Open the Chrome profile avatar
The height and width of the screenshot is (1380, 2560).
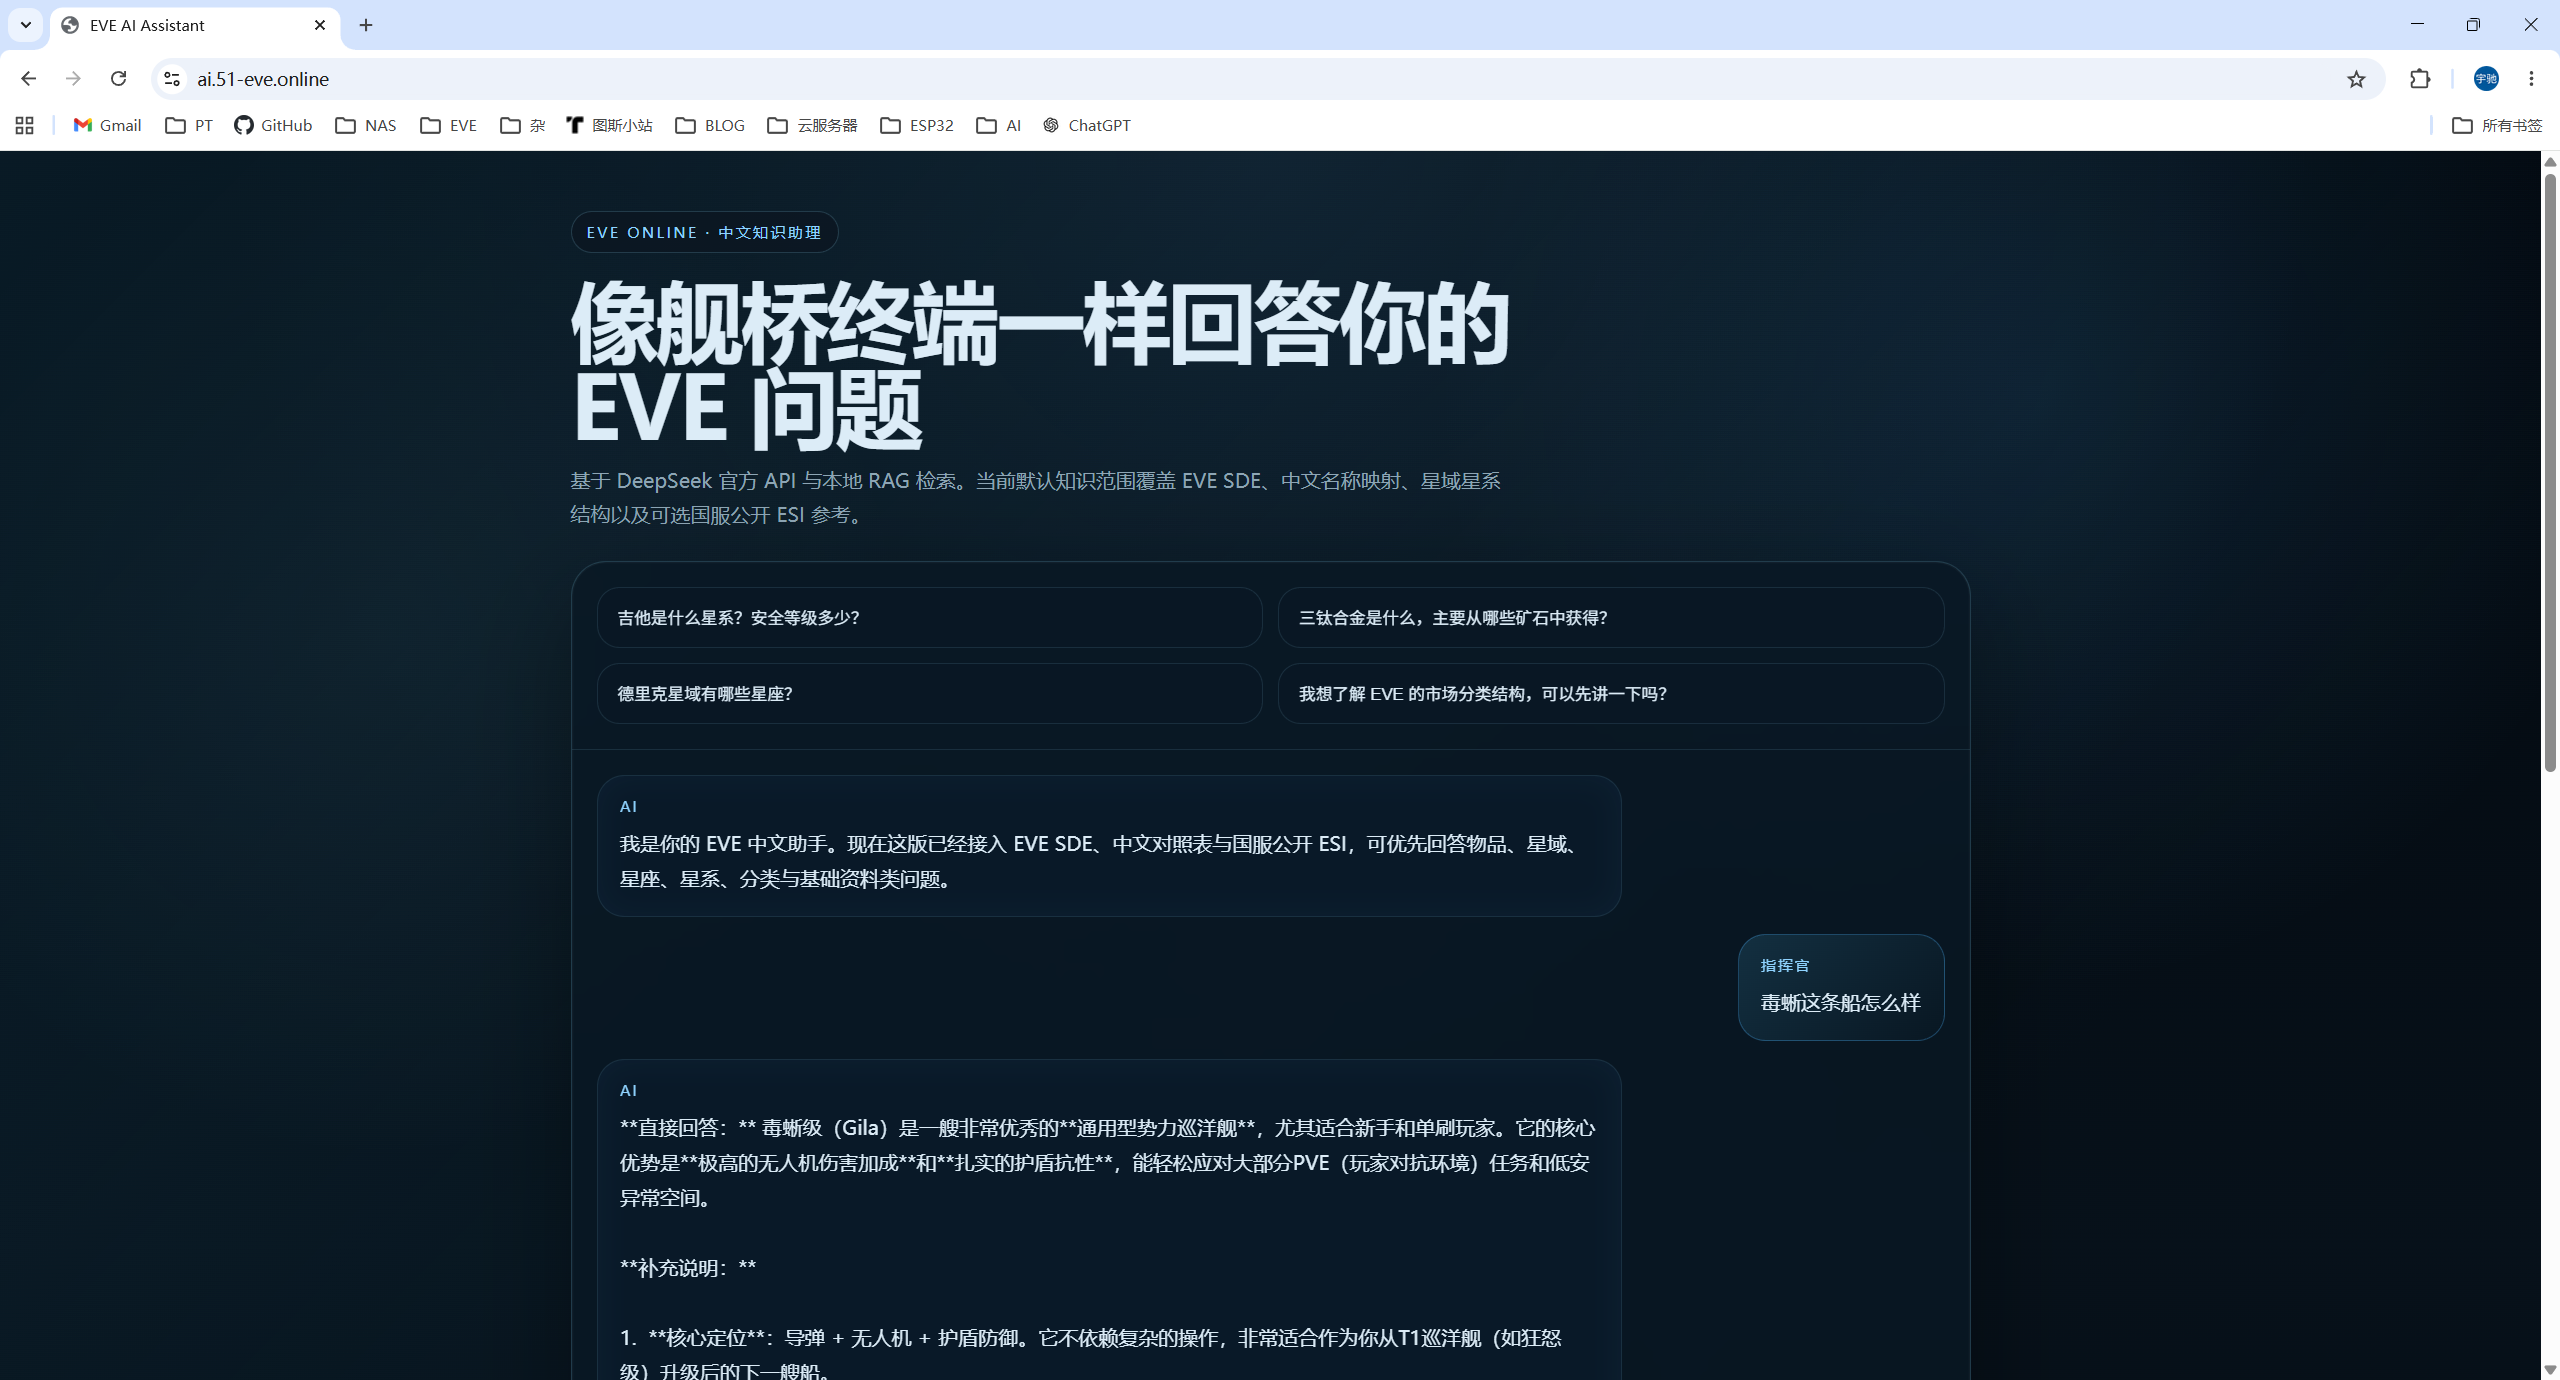2486,79
